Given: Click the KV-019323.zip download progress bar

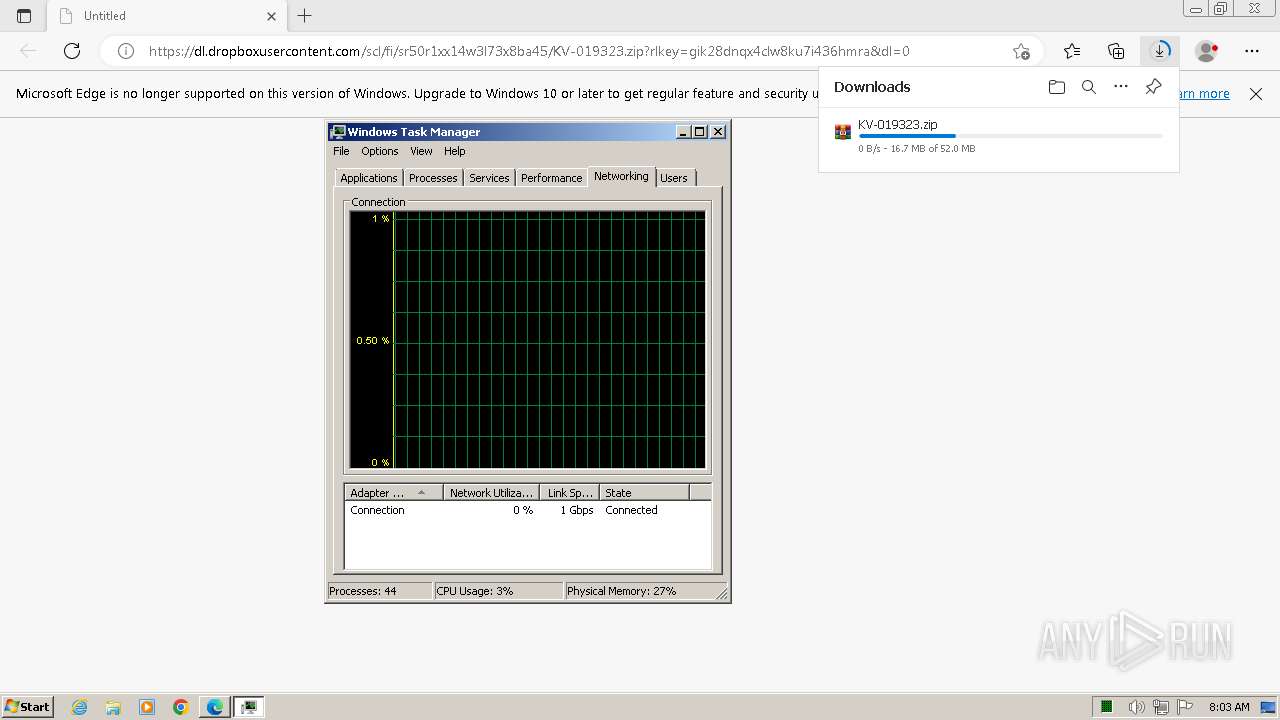Looking at the screenshot, I should coord(1010,136).
